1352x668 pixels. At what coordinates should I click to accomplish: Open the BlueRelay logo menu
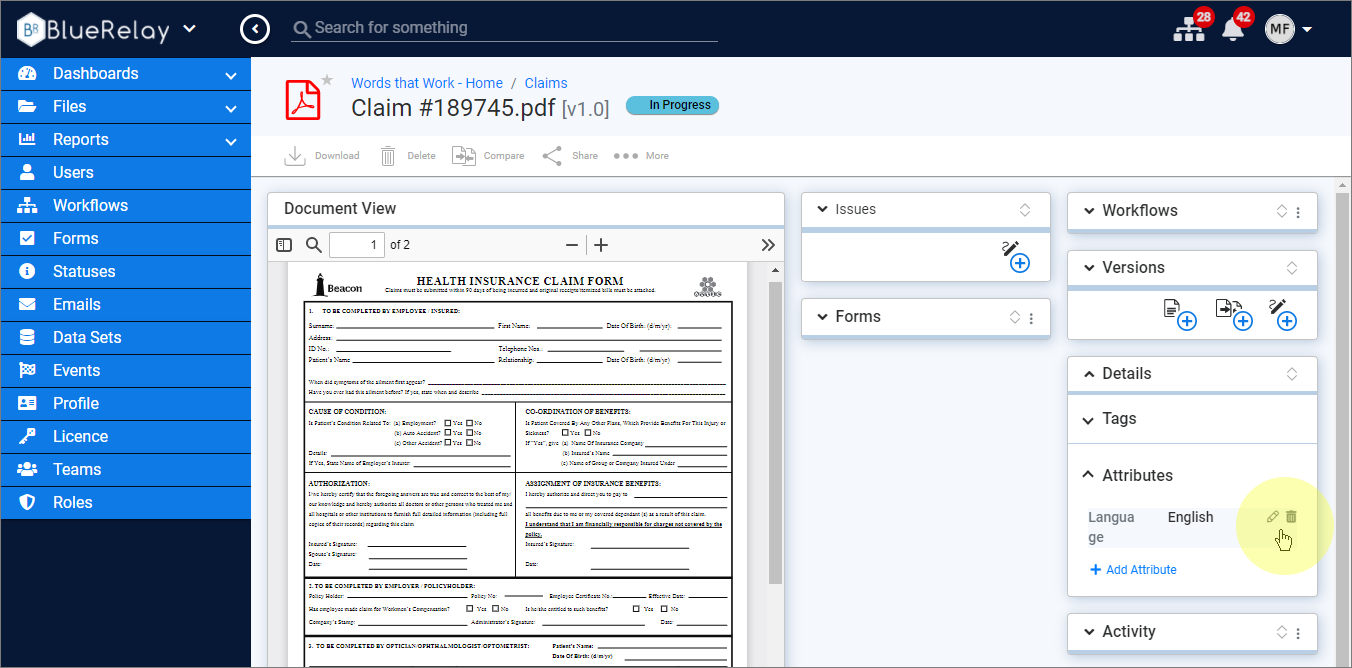(x=106, y=29)
